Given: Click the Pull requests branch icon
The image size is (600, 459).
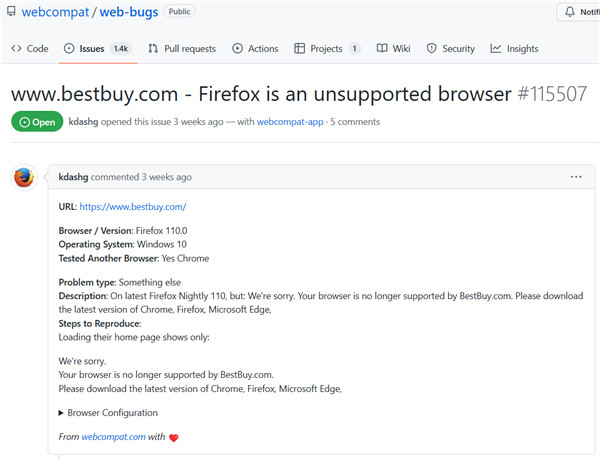Looking at the screenshot, I should point(153,48).
